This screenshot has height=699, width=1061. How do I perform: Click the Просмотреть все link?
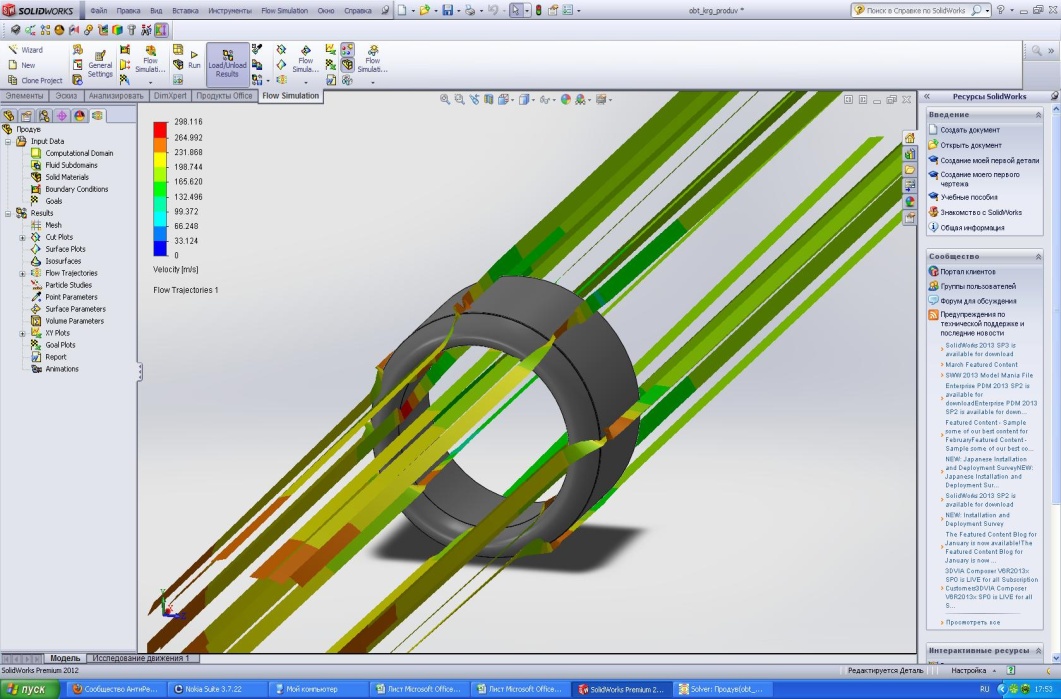(972, 623)
